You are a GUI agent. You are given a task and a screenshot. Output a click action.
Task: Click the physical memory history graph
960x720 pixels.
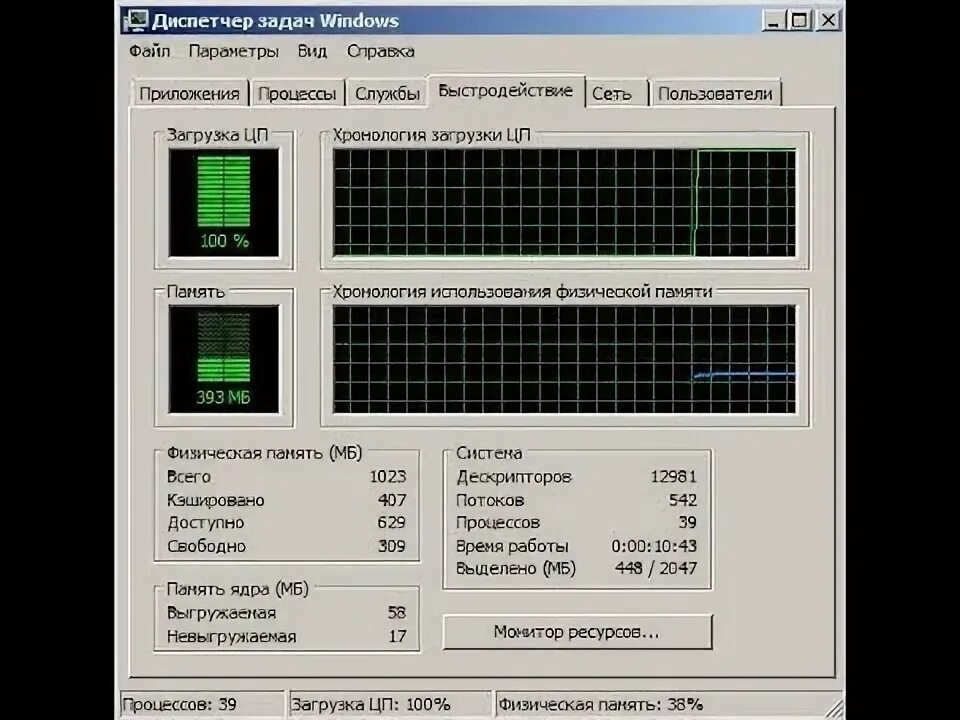point(564,359)
